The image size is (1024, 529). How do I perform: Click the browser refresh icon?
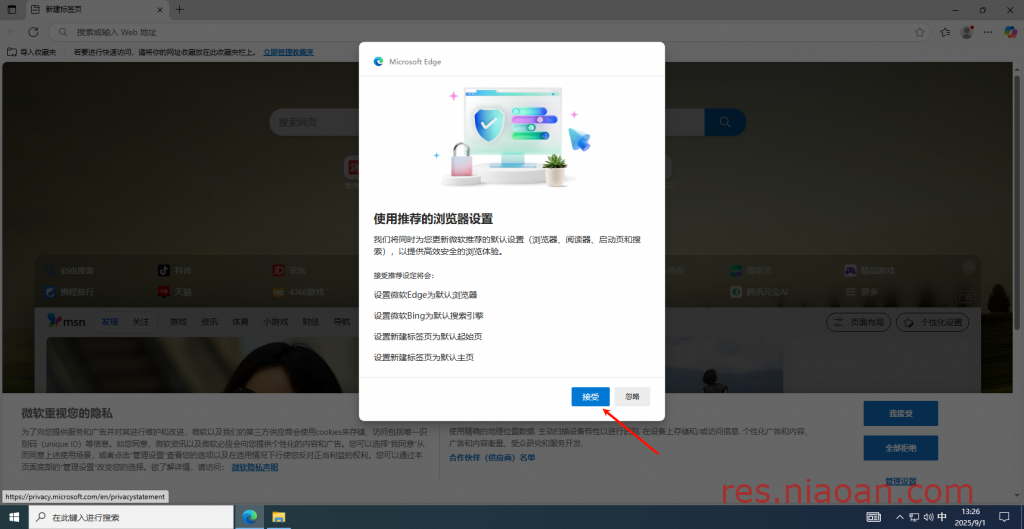tap(33, 32)
